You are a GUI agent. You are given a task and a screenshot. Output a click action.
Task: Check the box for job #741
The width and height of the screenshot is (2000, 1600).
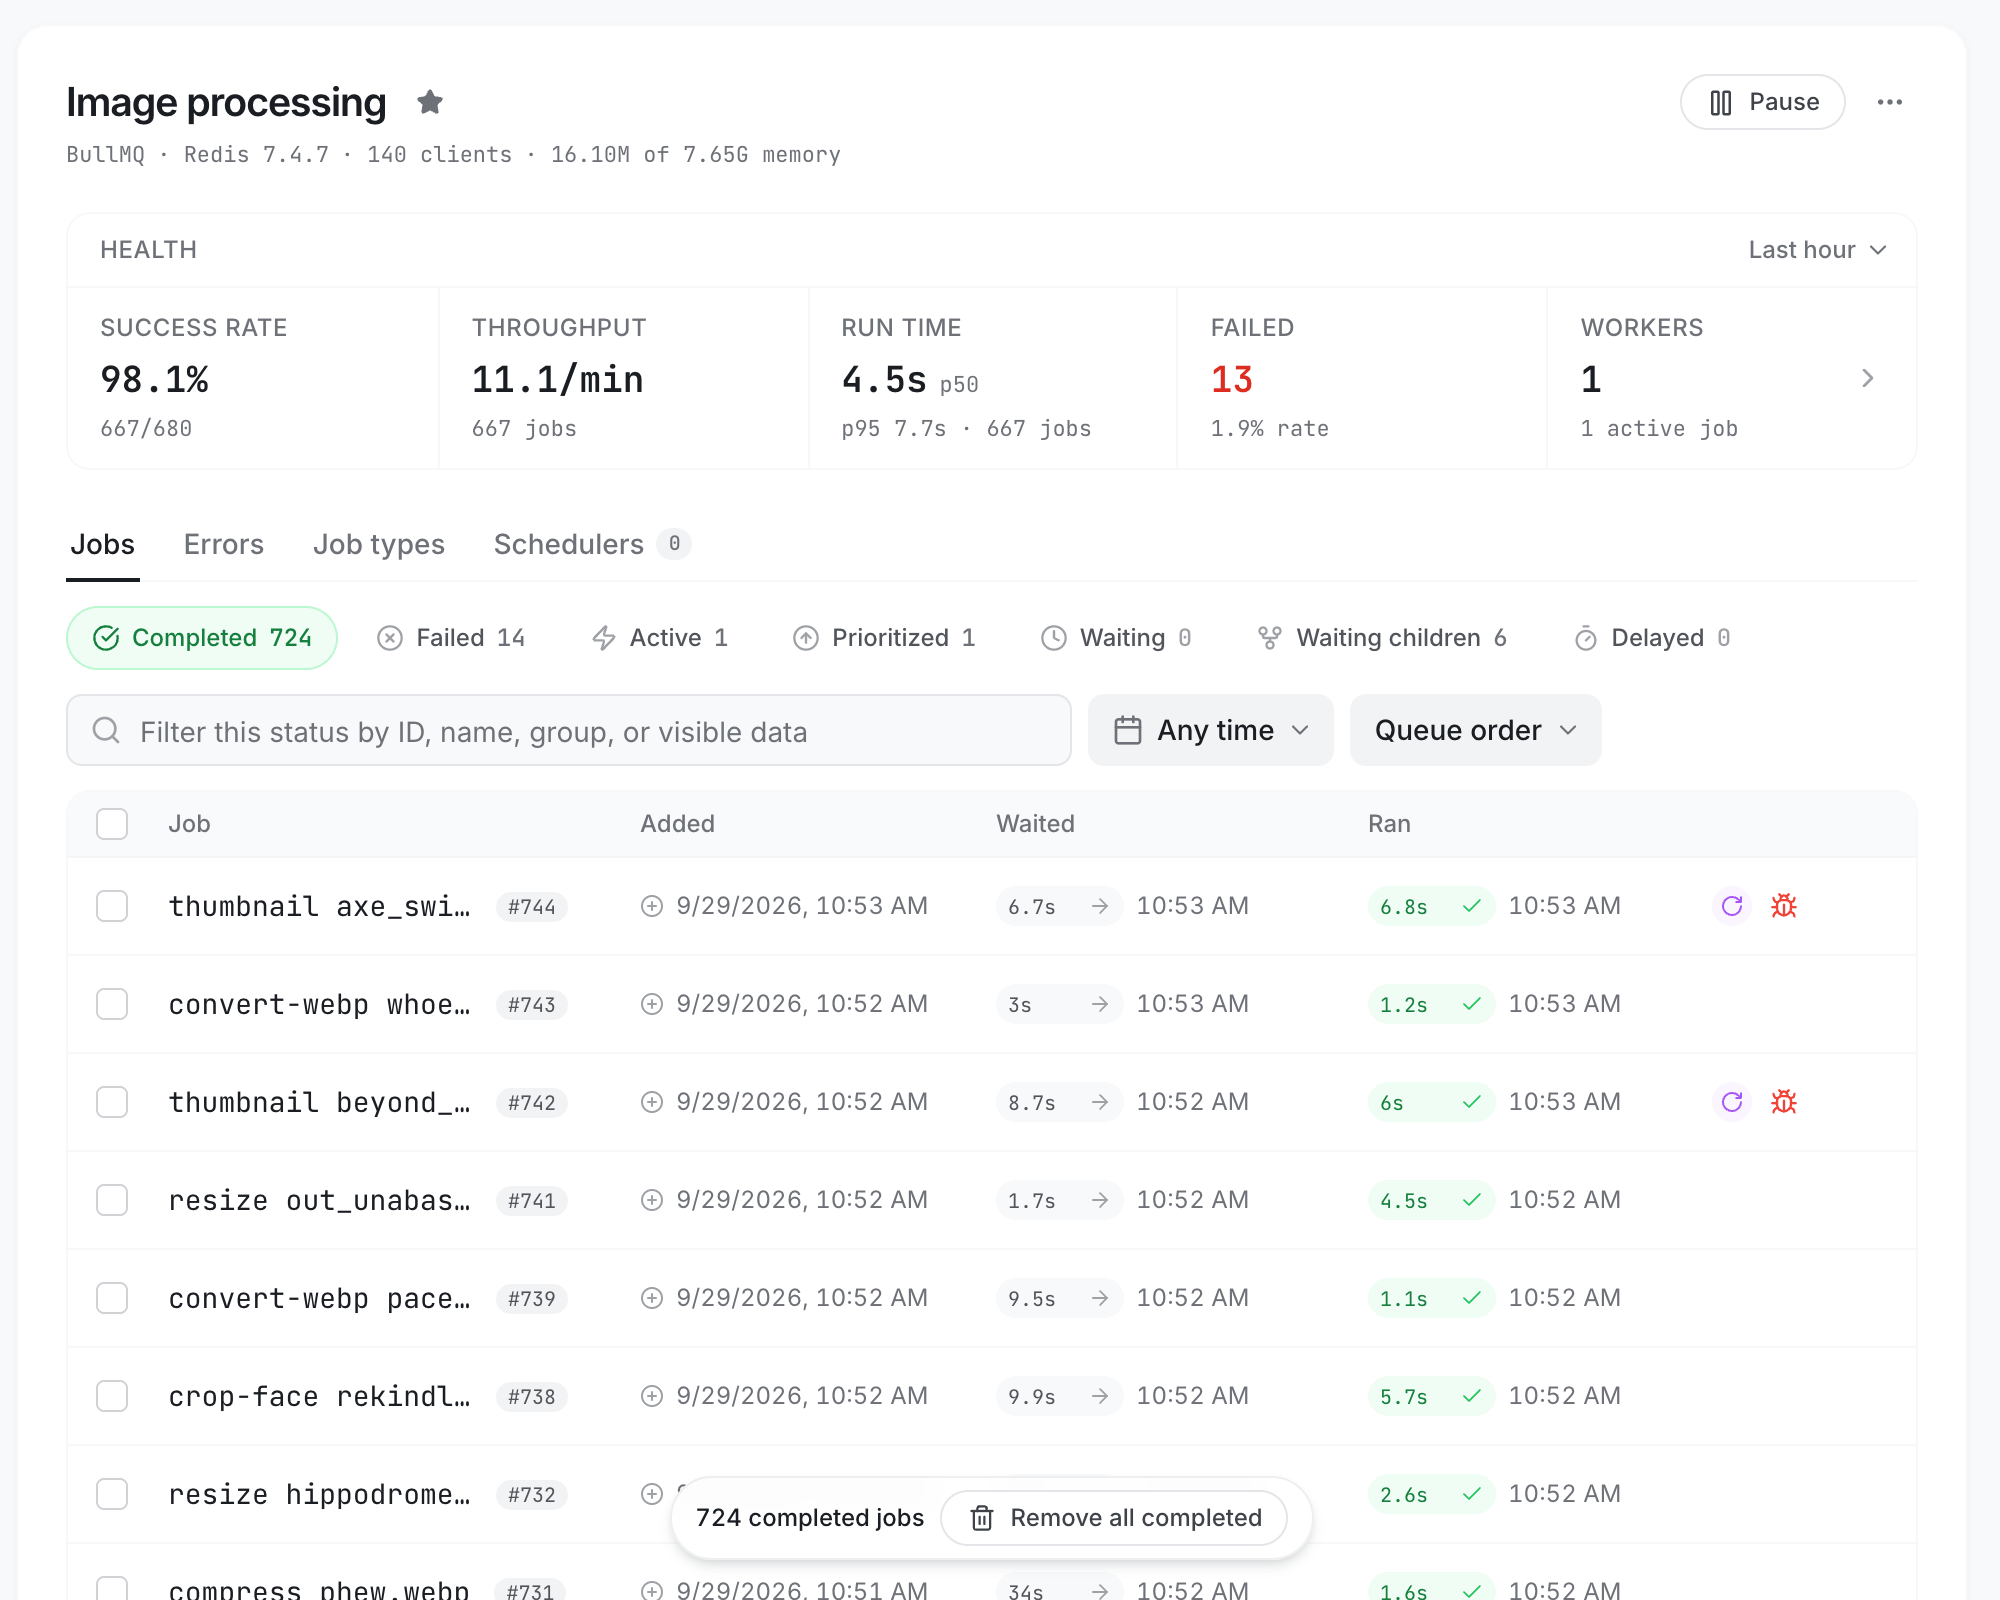coord(112,1200)
